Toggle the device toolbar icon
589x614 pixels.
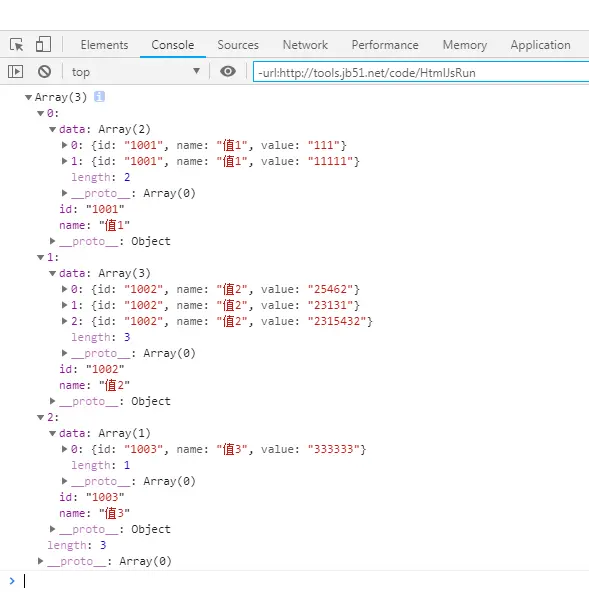tap(43, 44)
